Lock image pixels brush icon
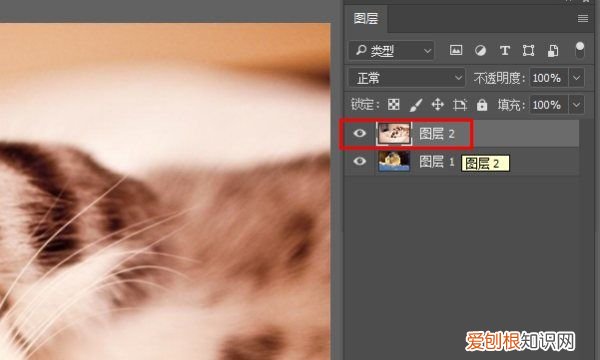Viewport: 600px width, 360px height. click(416, 105)
